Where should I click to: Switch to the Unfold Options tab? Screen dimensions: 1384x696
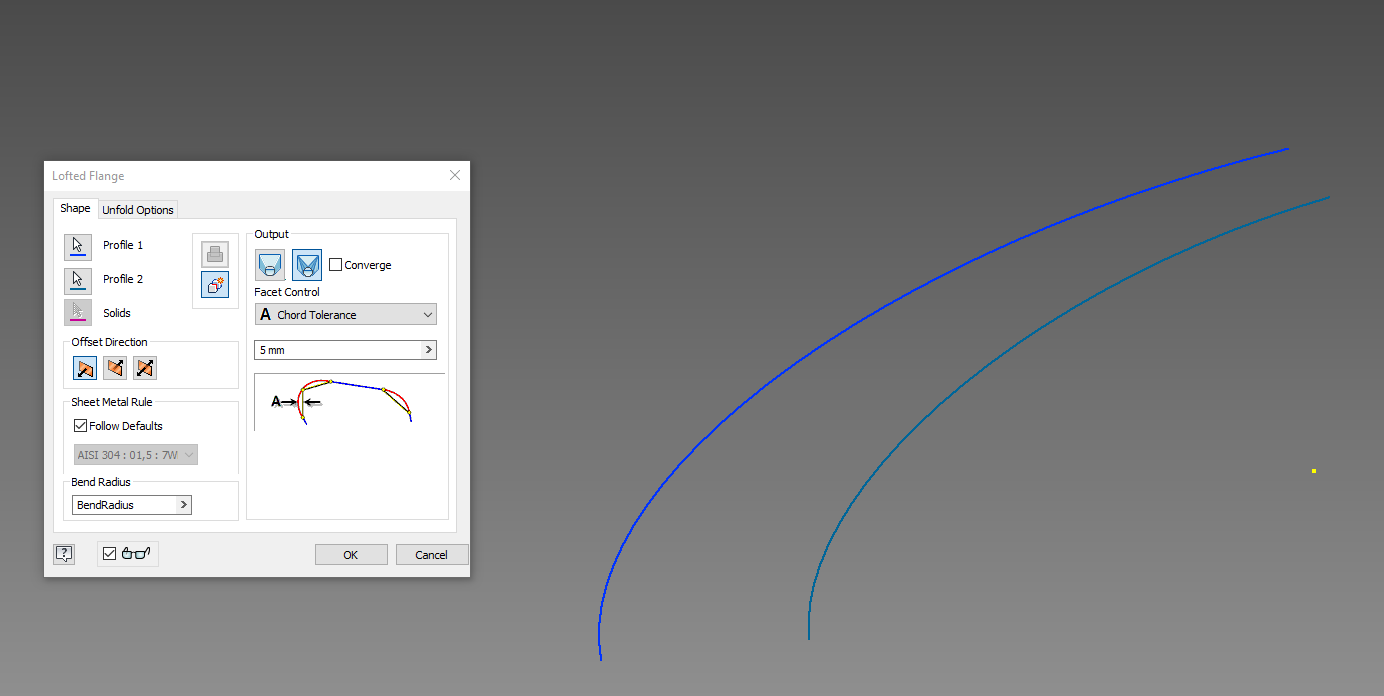tap(138, 210)
